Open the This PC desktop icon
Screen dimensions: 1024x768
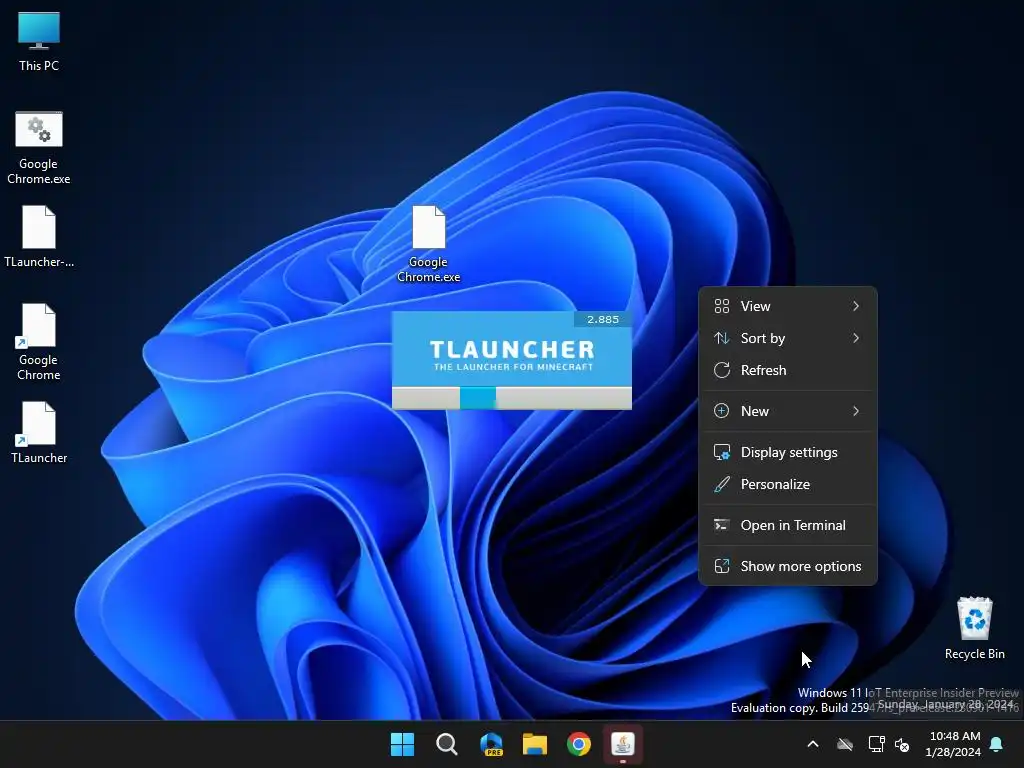point(39,41)
